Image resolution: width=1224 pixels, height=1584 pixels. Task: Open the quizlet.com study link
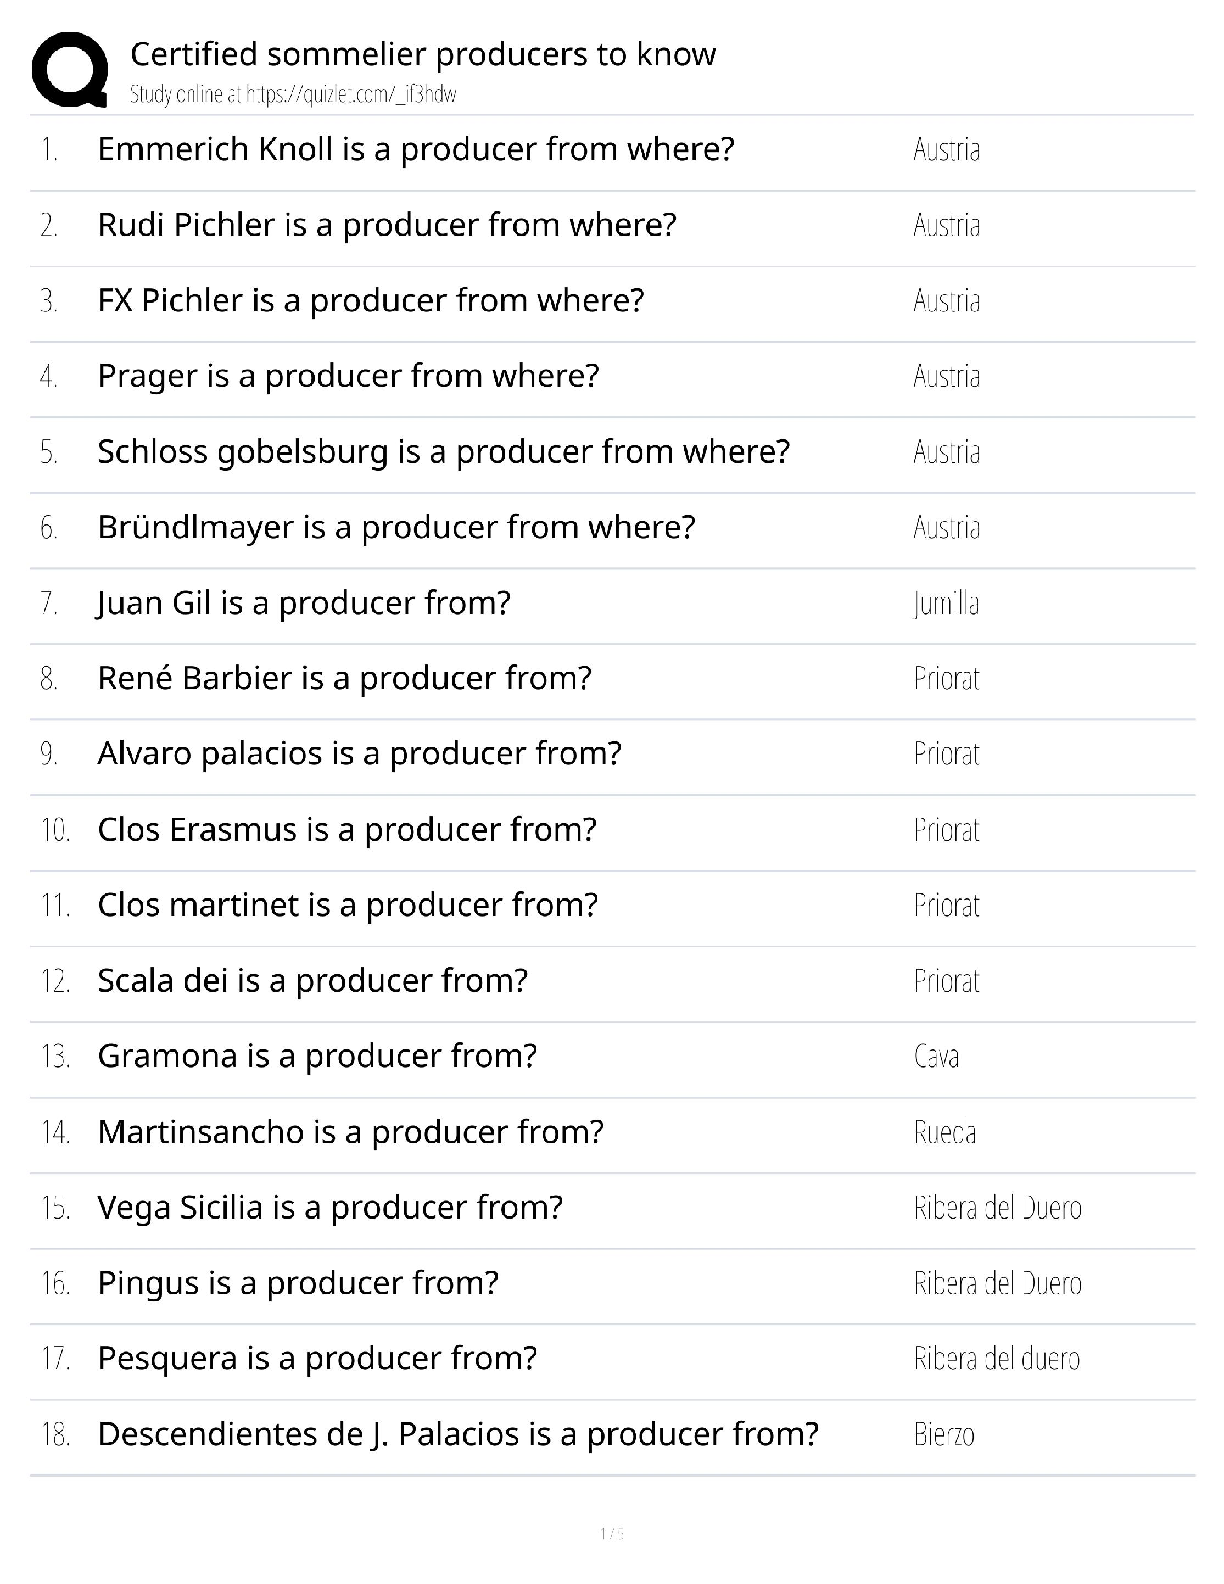coord(292,95)
